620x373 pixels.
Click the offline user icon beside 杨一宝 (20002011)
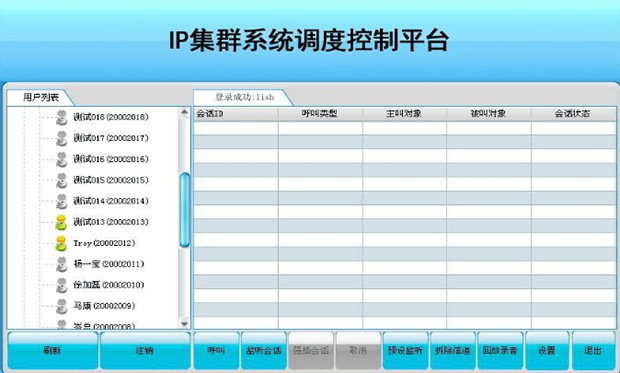61,264
